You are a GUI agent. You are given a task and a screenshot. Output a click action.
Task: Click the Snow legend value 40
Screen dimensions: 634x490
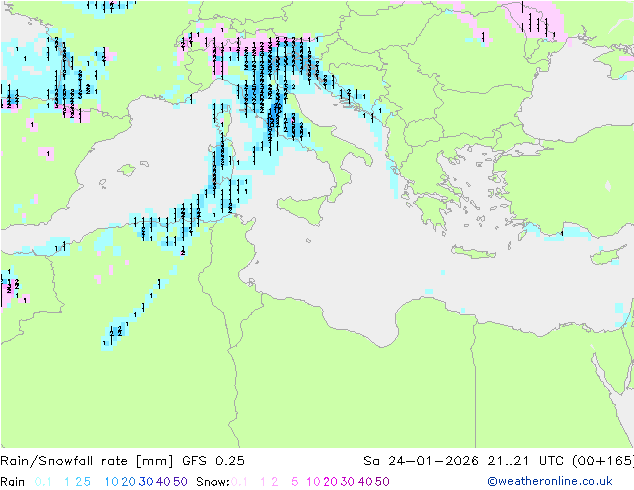pyautogui.click(x=365, y=482)
